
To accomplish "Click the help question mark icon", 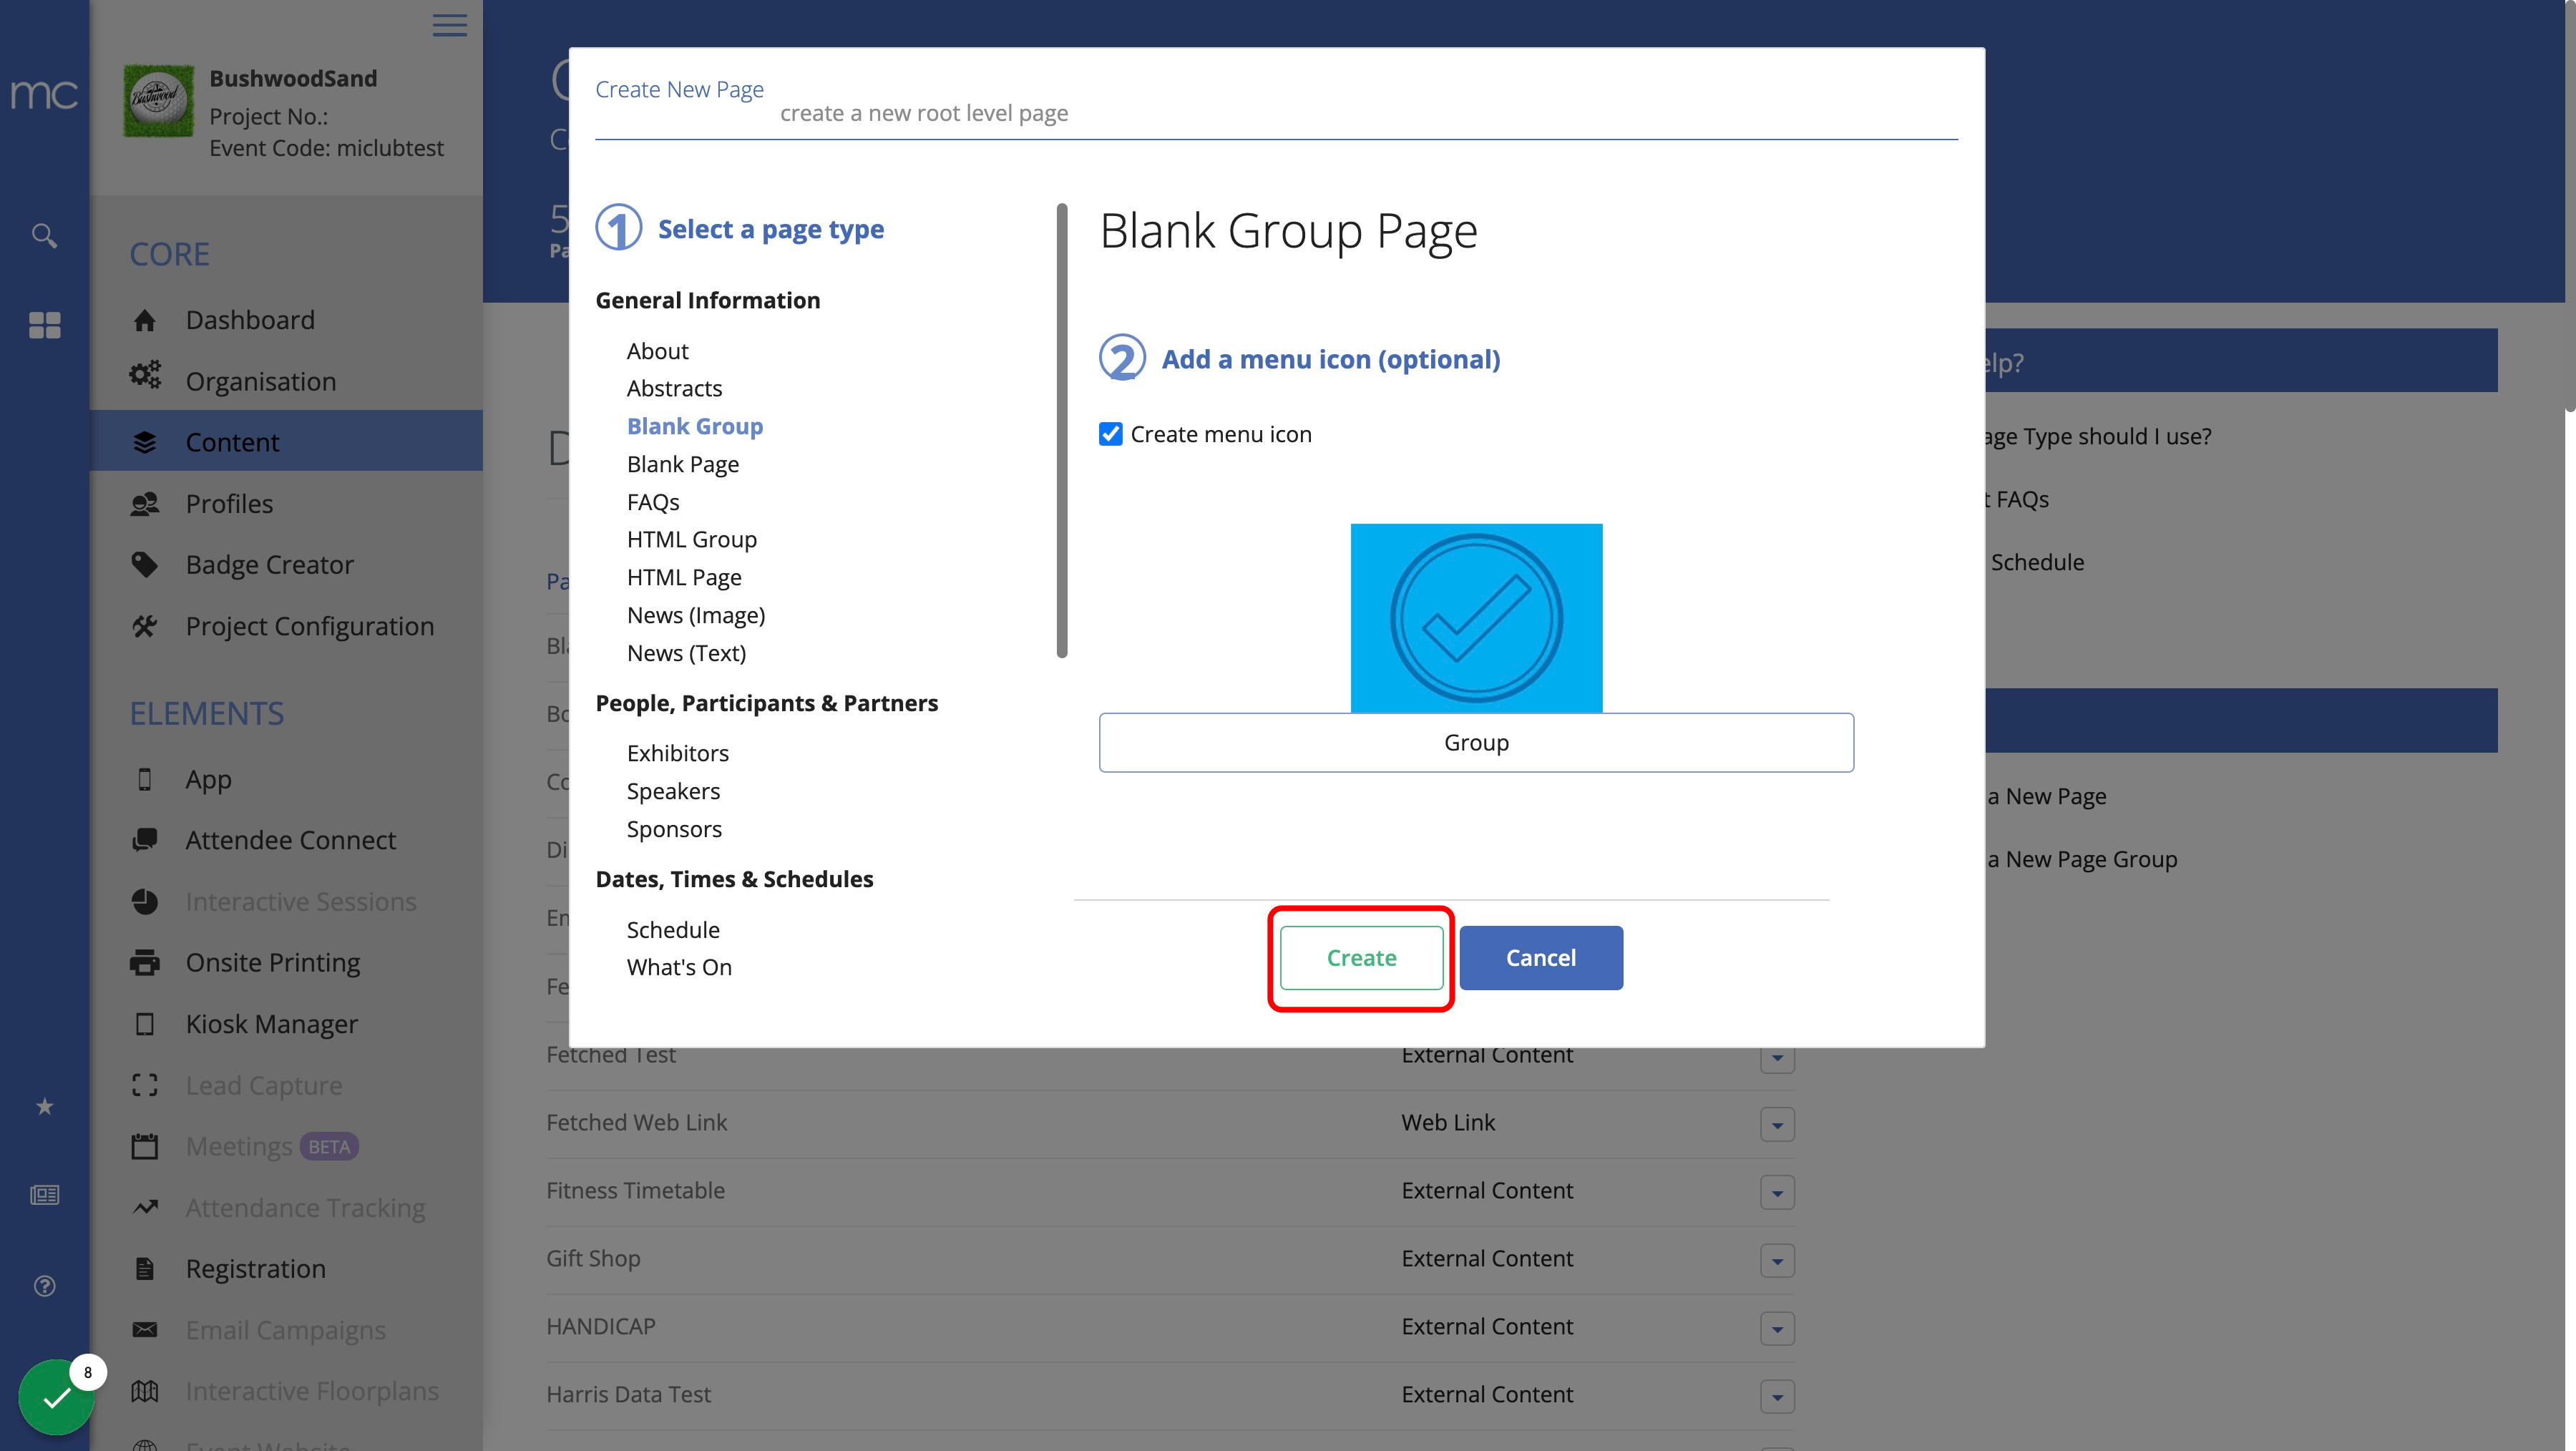I will tap(44, 1286).
